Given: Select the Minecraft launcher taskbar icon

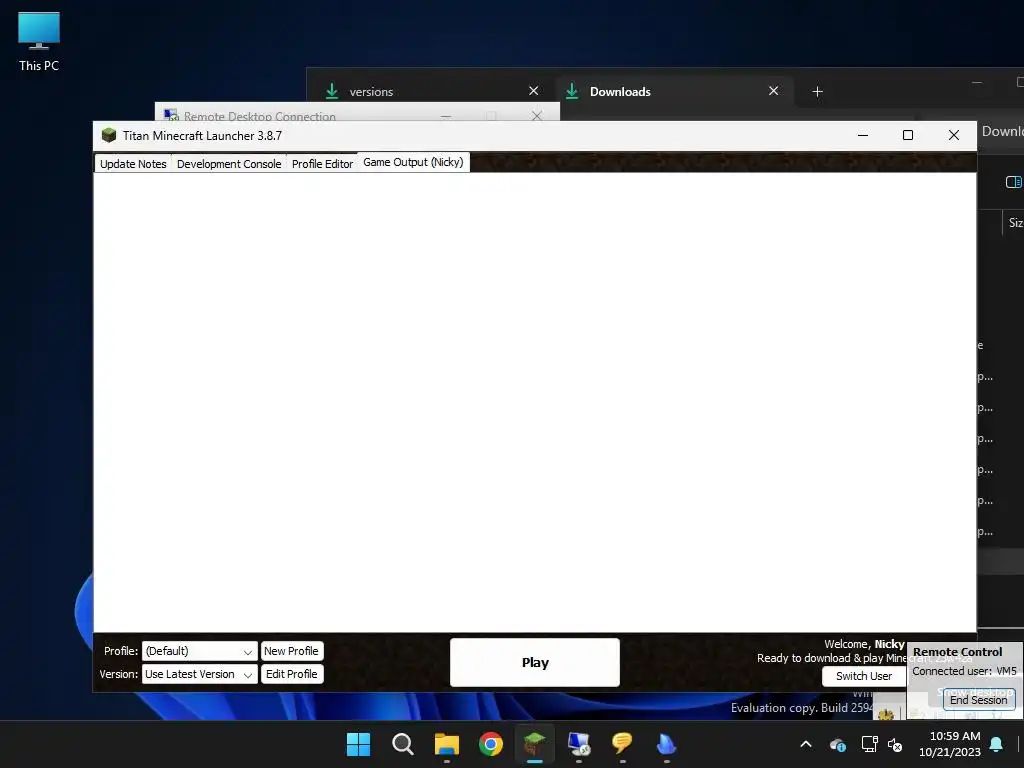Looking at the screenshot, I should (x=535, y=744).
